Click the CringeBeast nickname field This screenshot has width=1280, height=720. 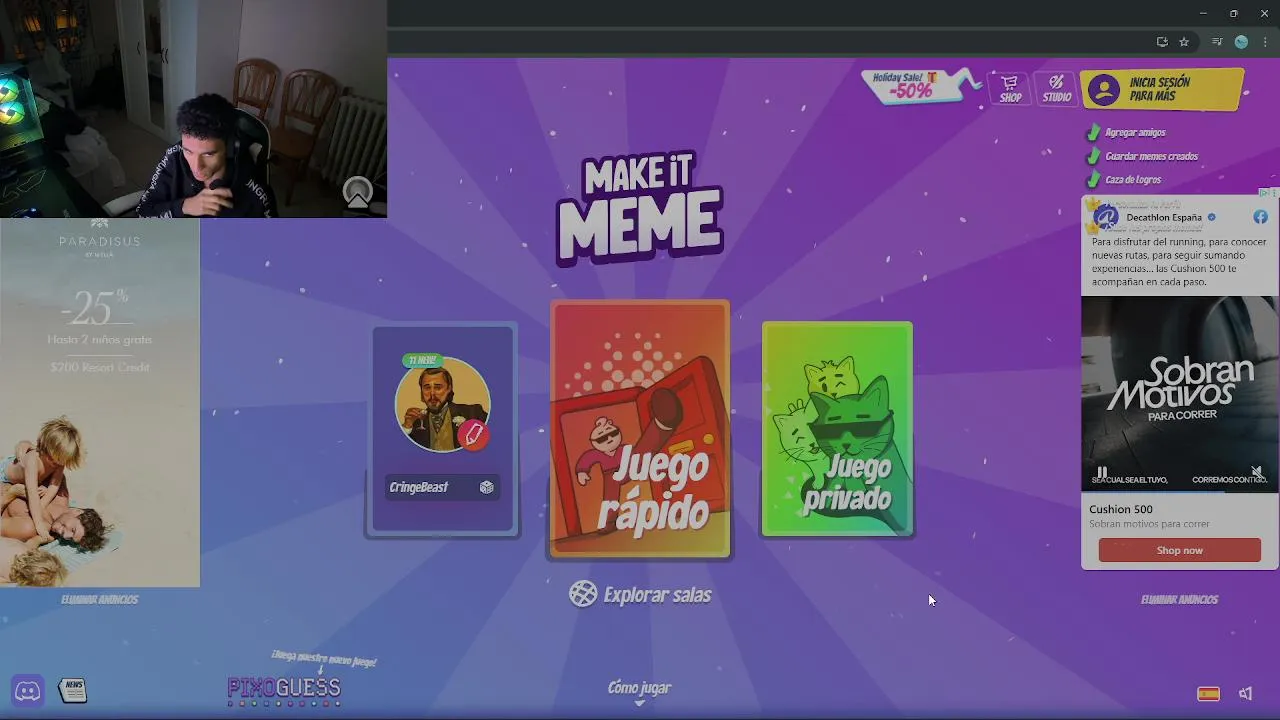pos(442,487)
